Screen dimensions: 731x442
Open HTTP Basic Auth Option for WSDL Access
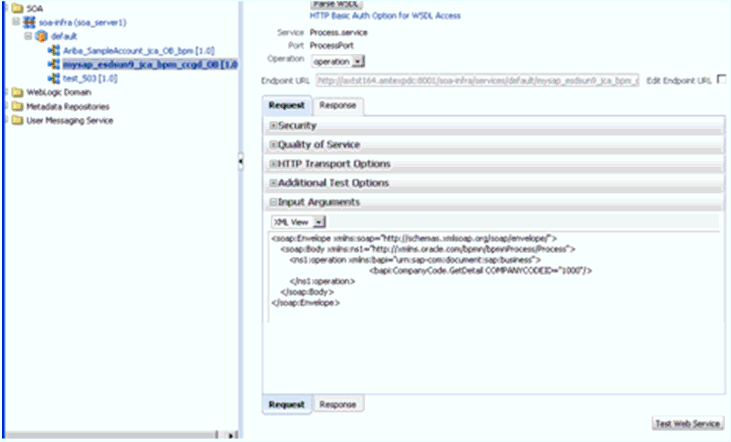(385, 15)
